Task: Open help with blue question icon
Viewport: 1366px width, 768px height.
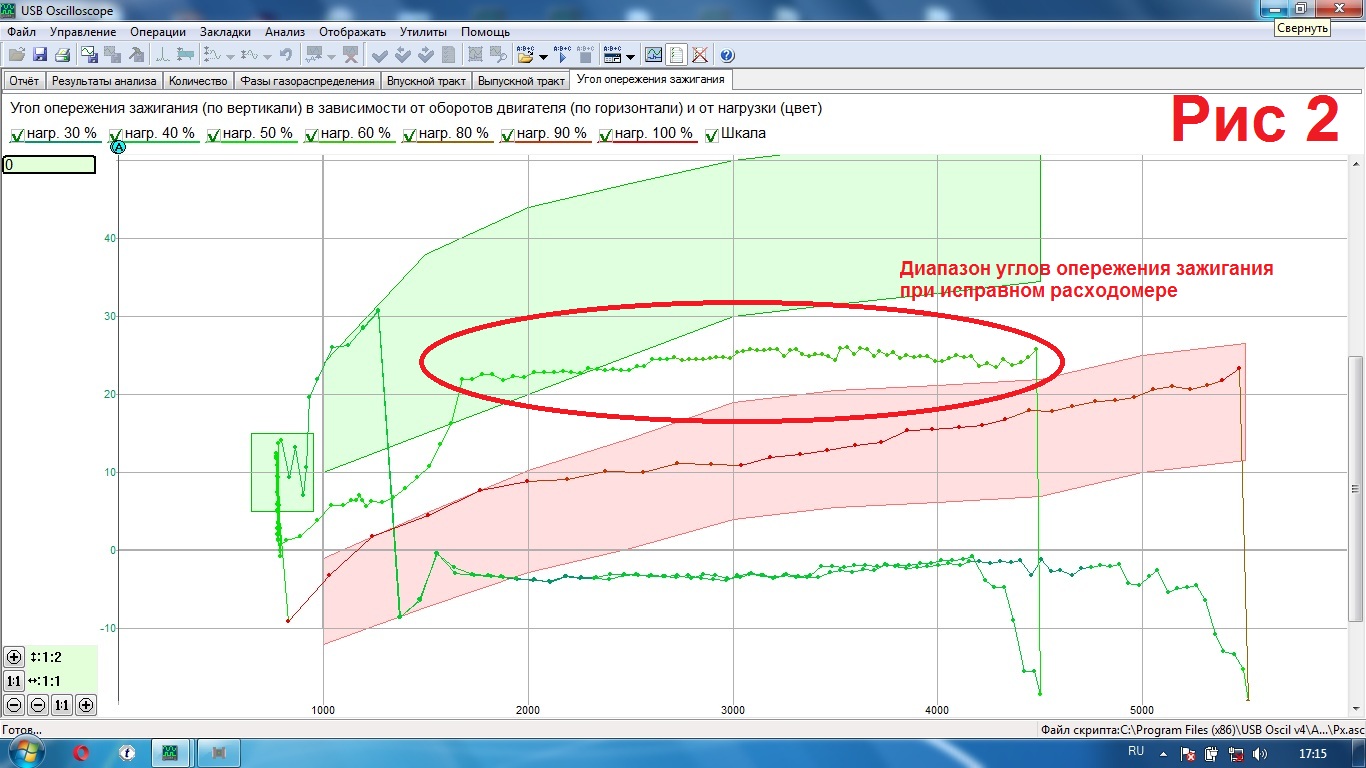Action: click(727, 55)
